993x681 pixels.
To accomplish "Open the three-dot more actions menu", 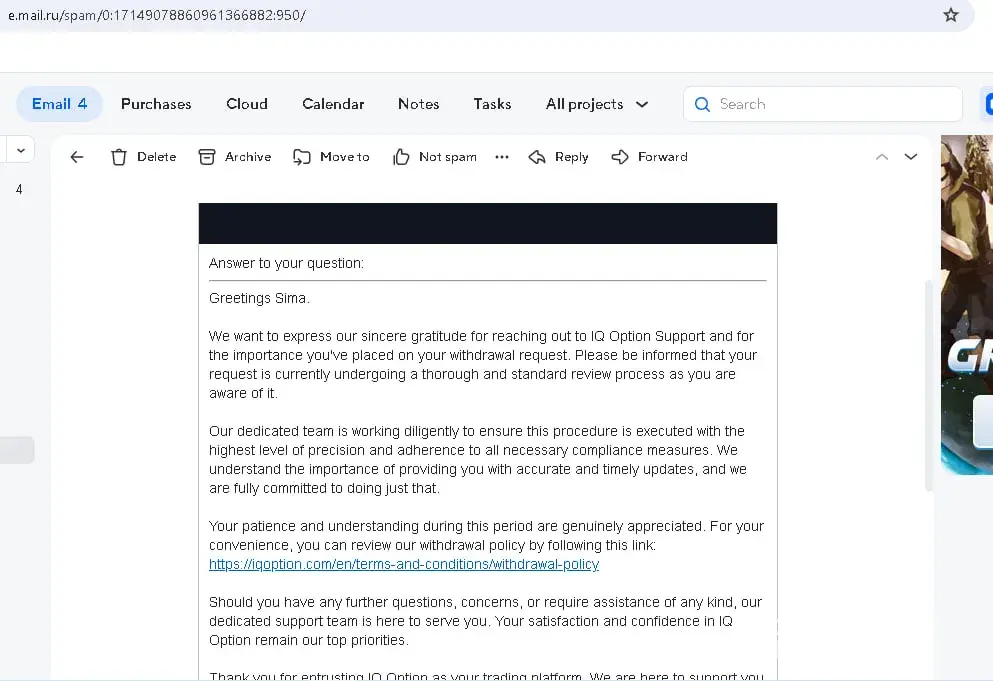I will click(502, 157).
